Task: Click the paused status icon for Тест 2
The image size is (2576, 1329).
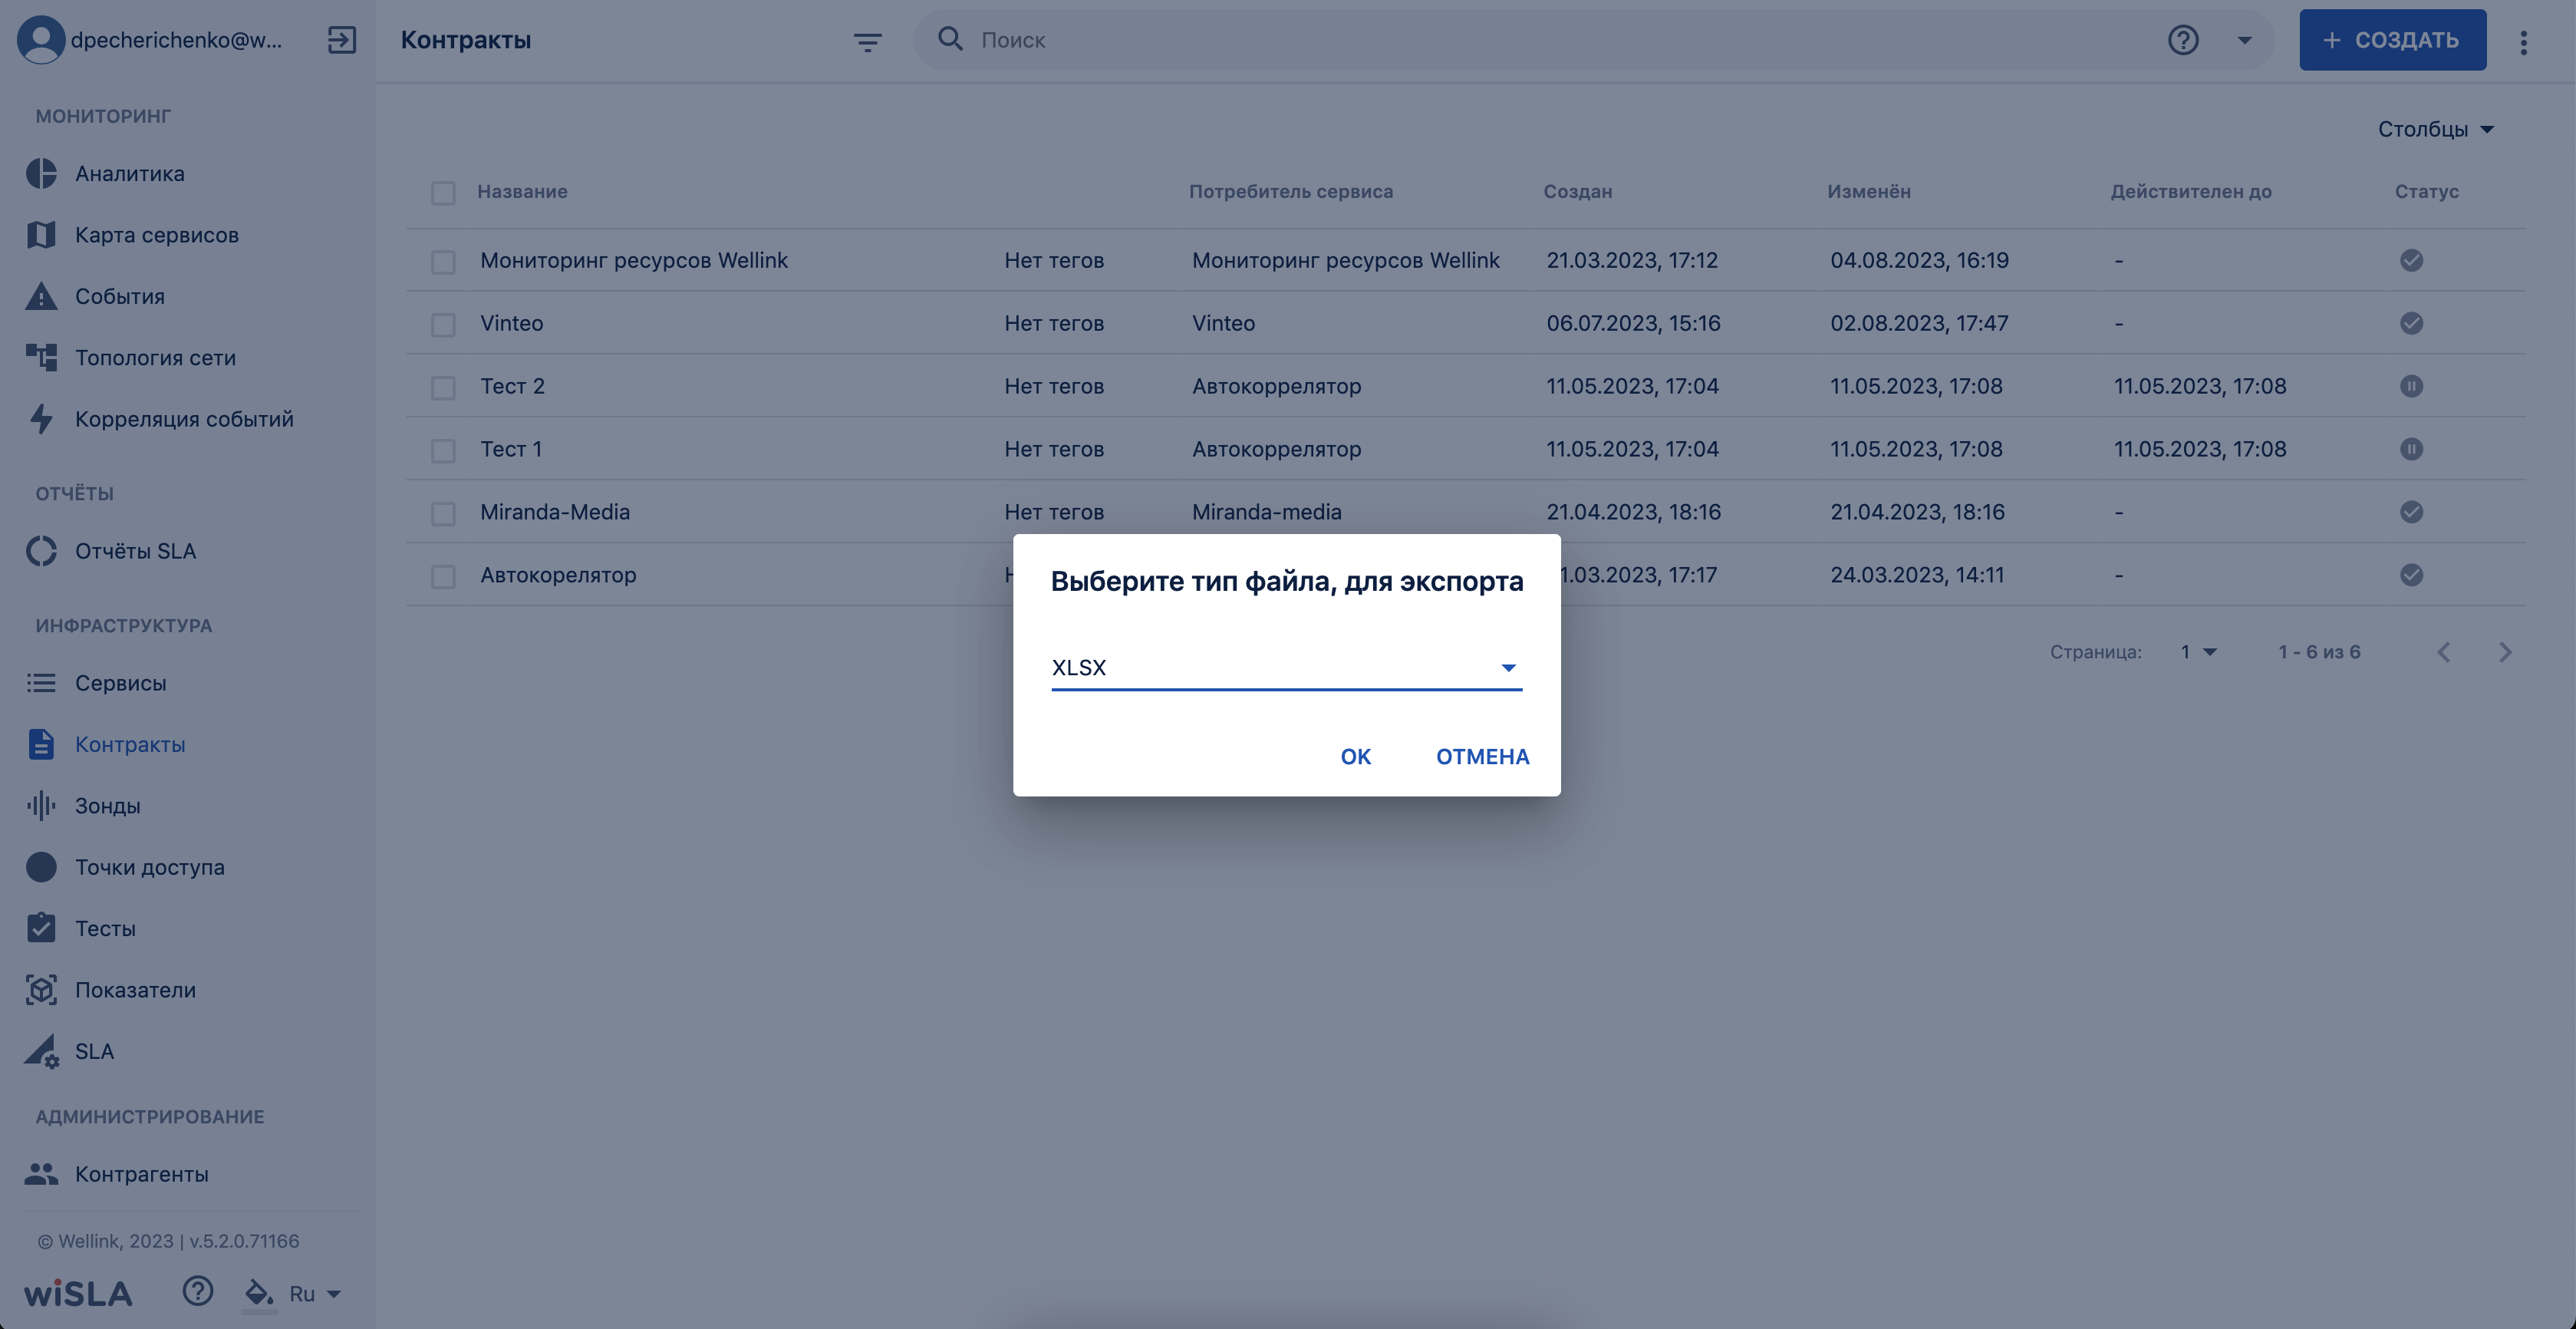Action: click(2411, 386)
